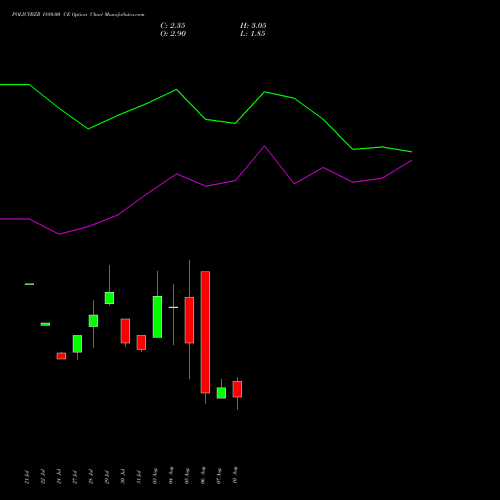Screen dimensions: 500x500
Task: Click the "07 Aug" date axis label
Action: 219,476
